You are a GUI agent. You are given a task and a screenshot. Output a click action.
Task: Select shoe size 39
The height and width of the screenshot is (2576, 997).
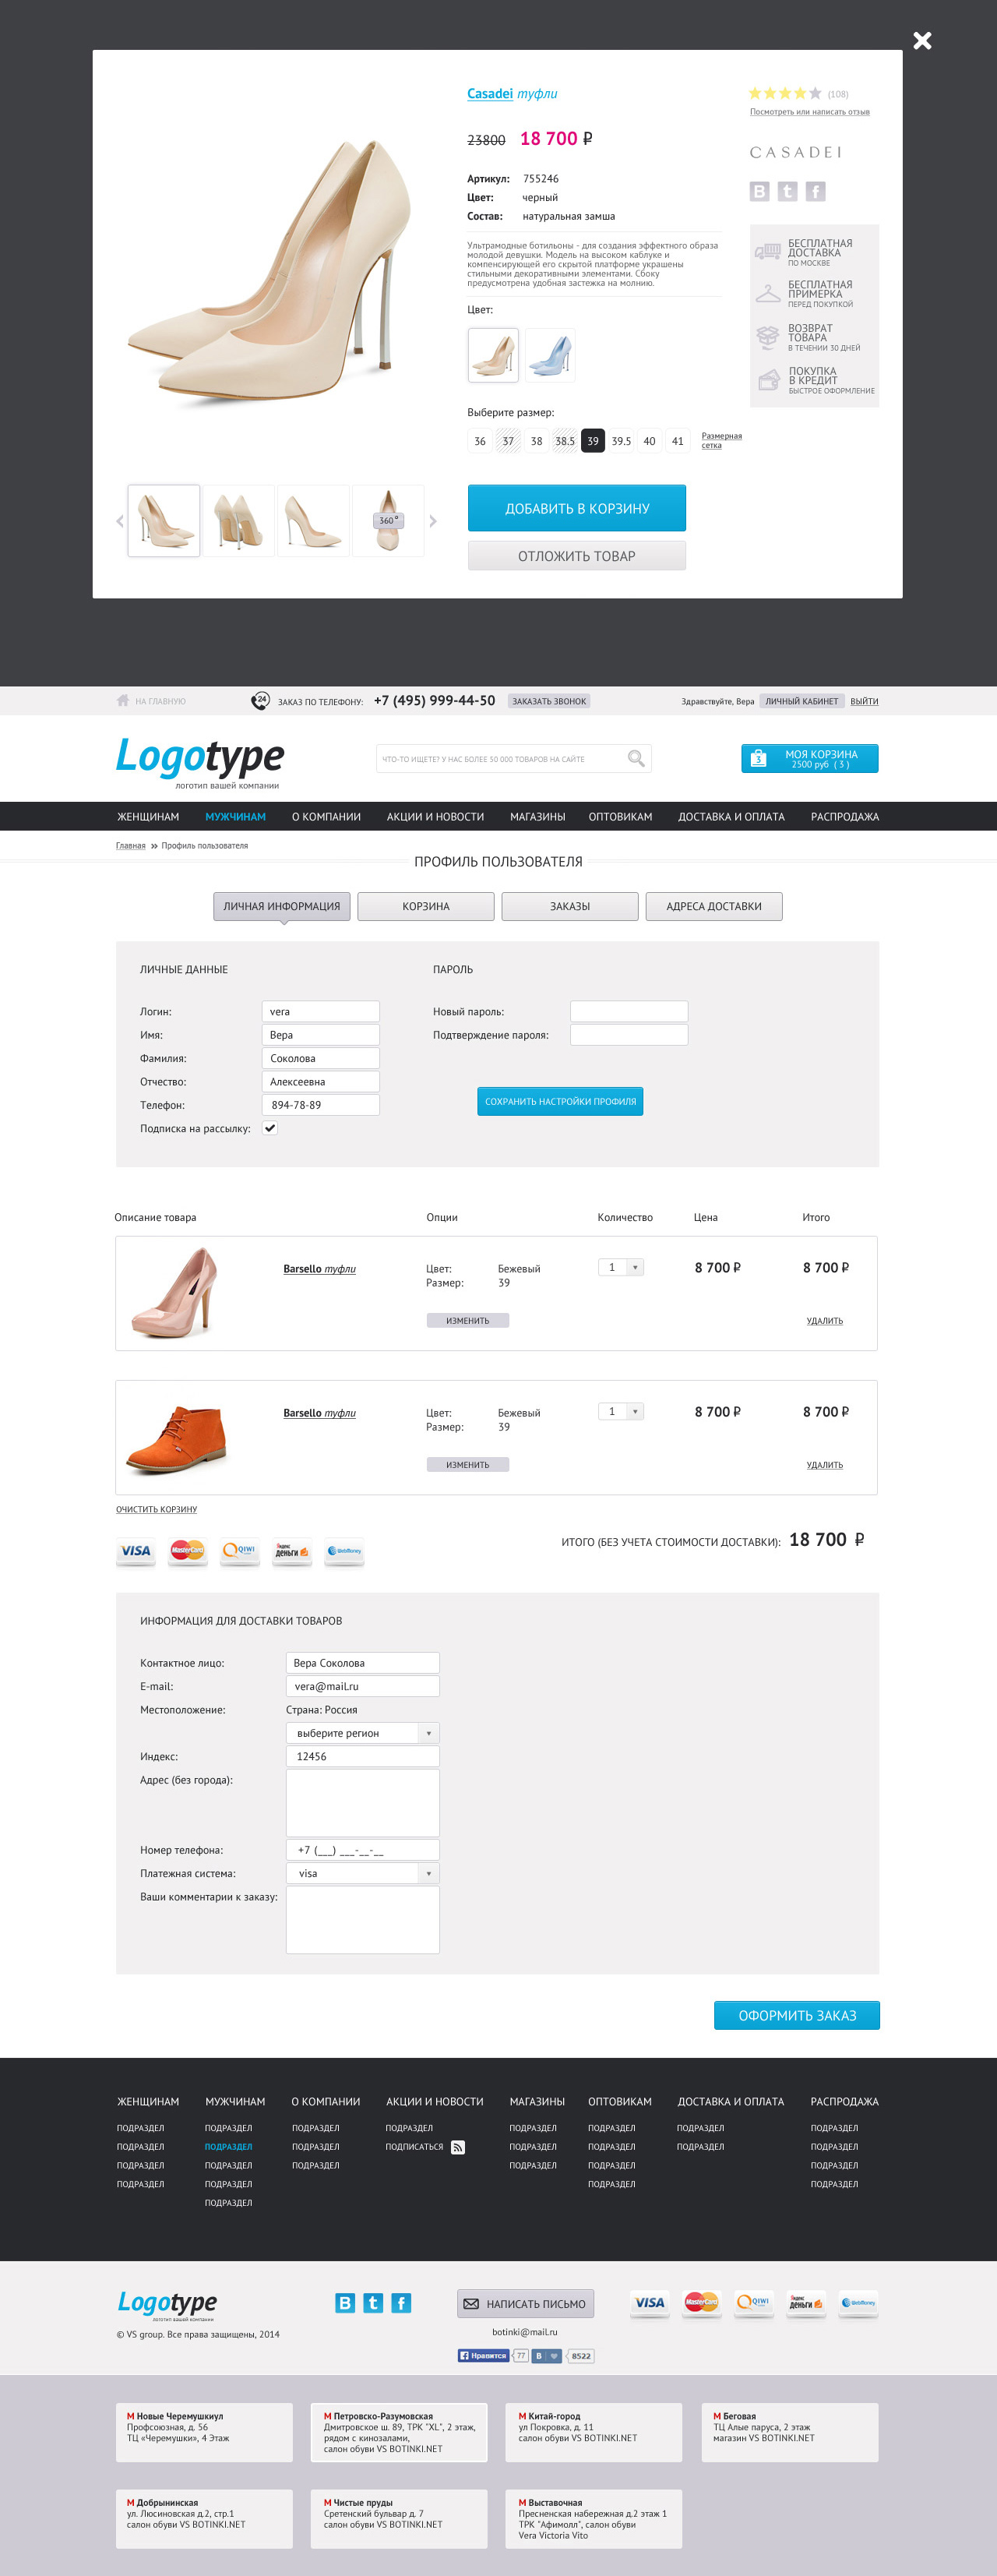[x=593, y=441]
